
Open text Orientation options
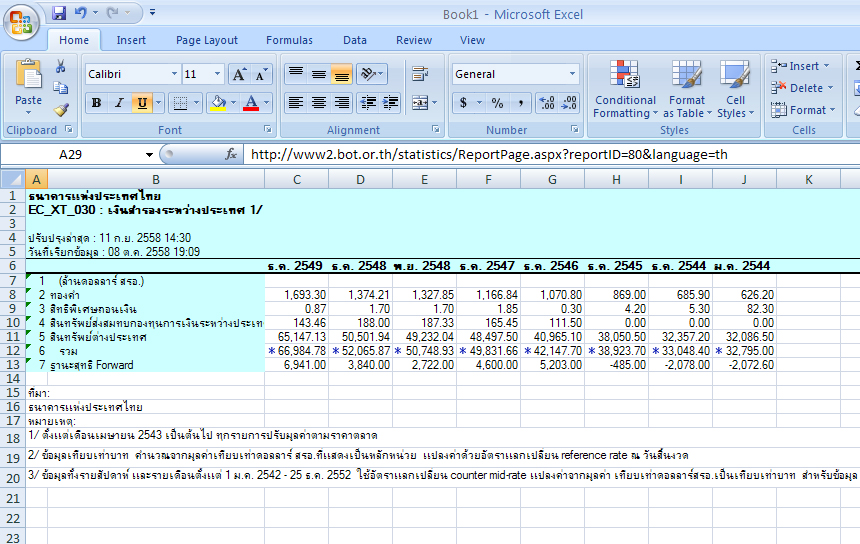click(372, 74)
